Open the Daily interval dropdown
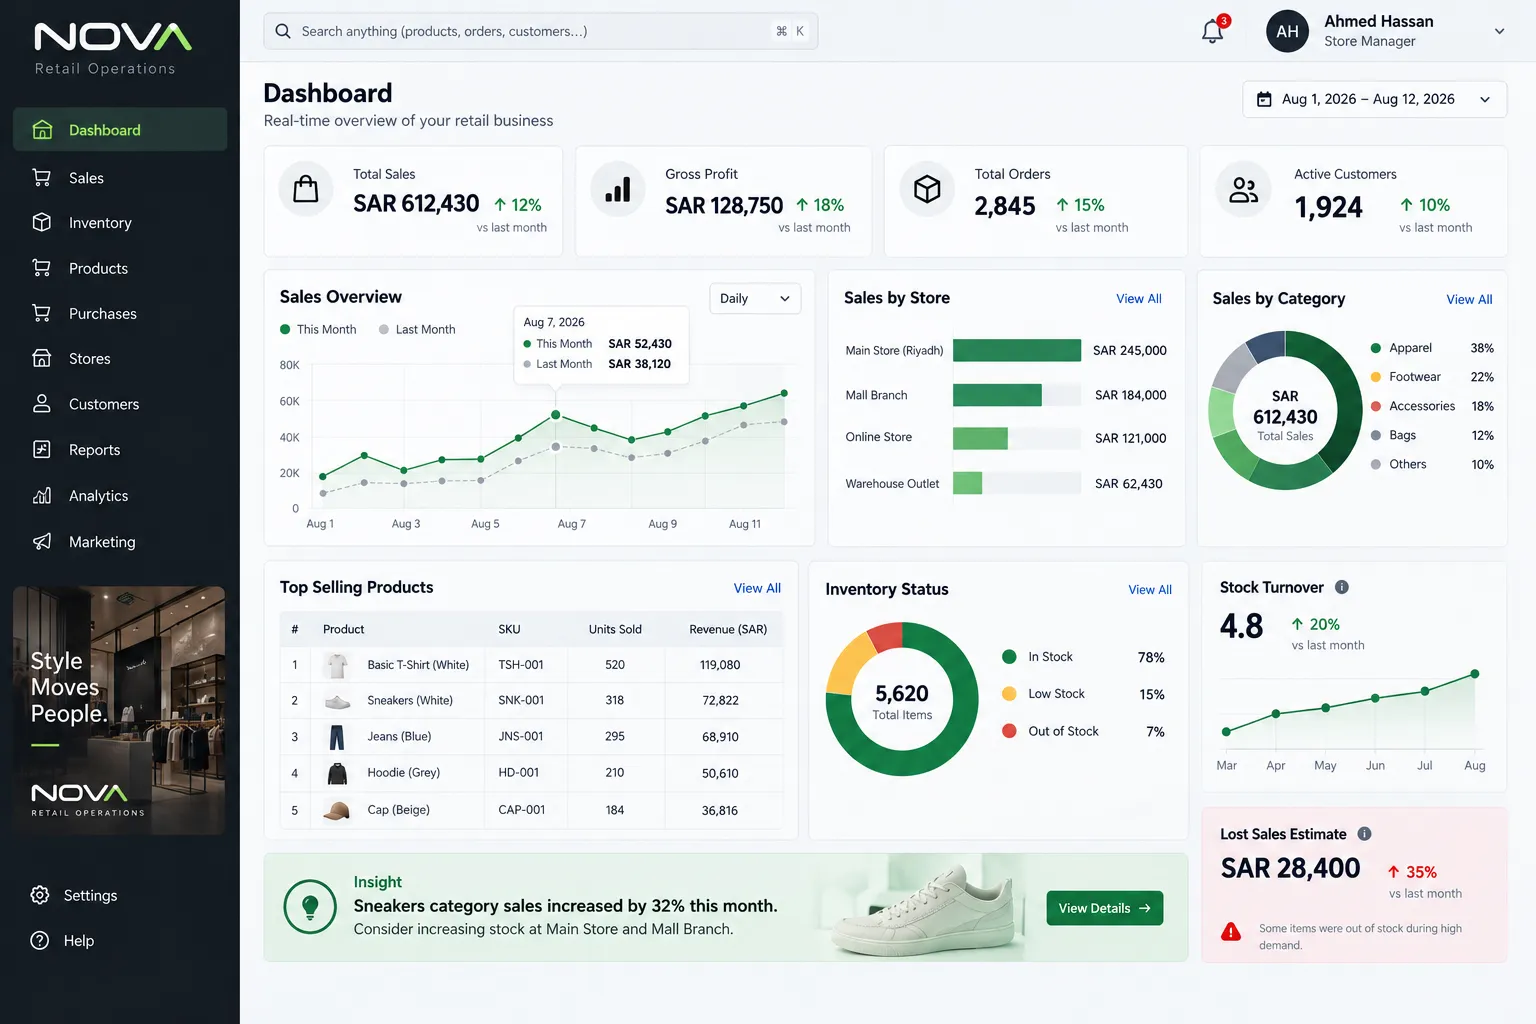Viewport: 1536px width, 1024px height. tap(755, 298)
